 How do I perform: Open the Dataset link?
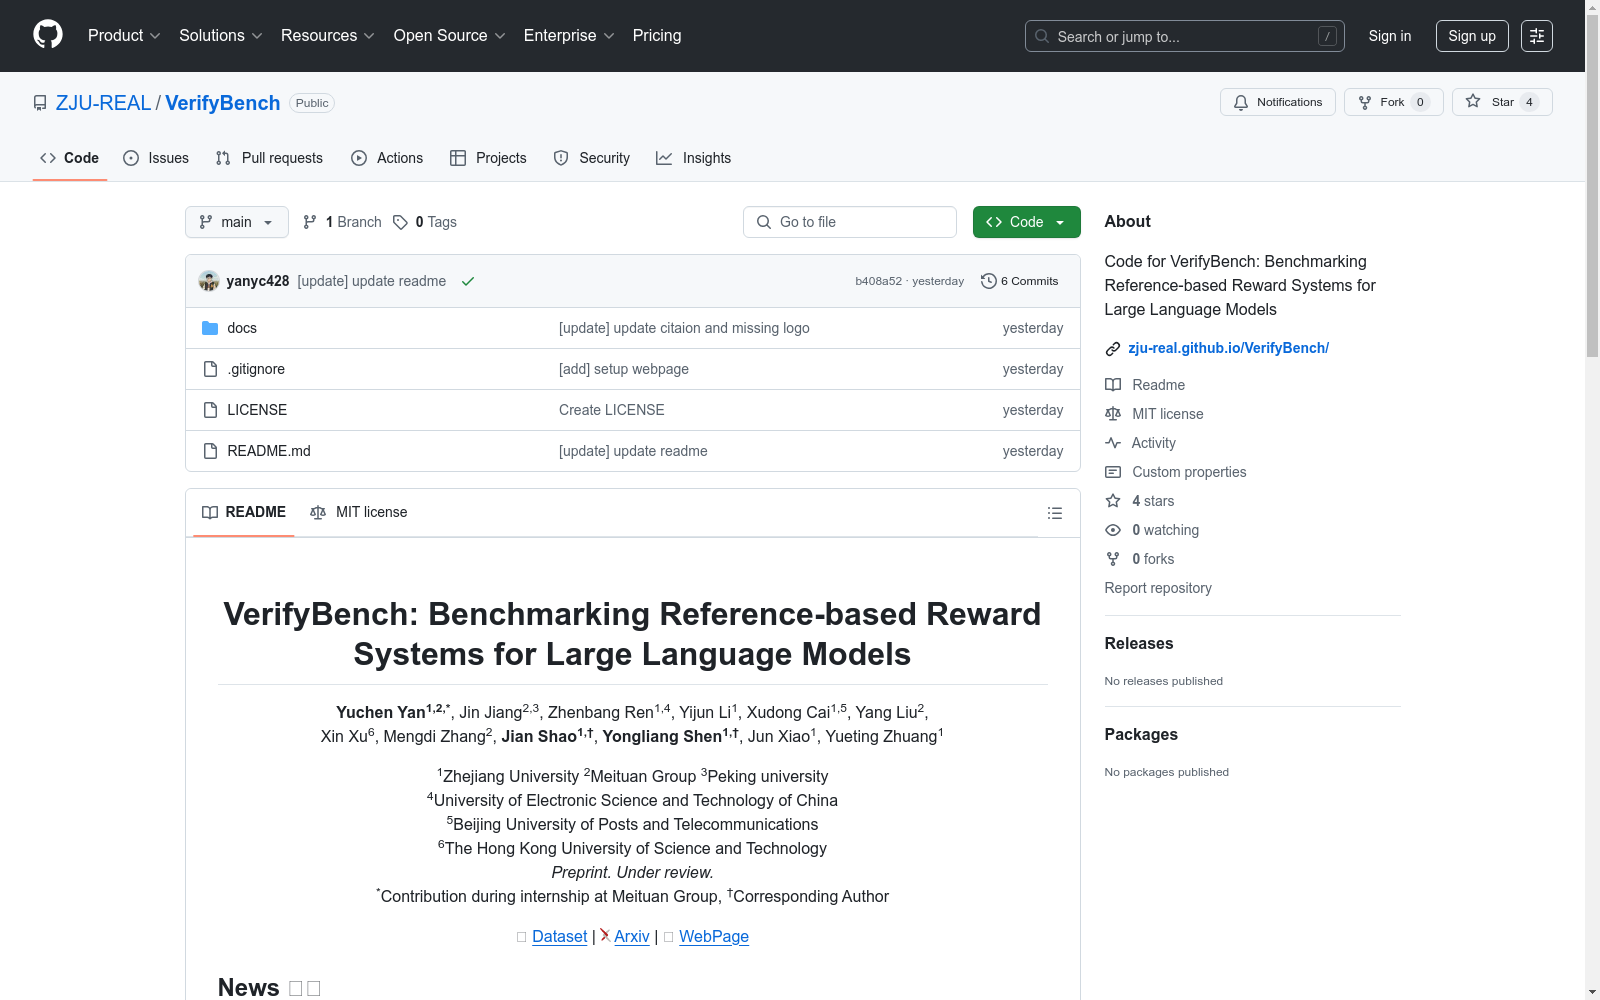point(560,936)
